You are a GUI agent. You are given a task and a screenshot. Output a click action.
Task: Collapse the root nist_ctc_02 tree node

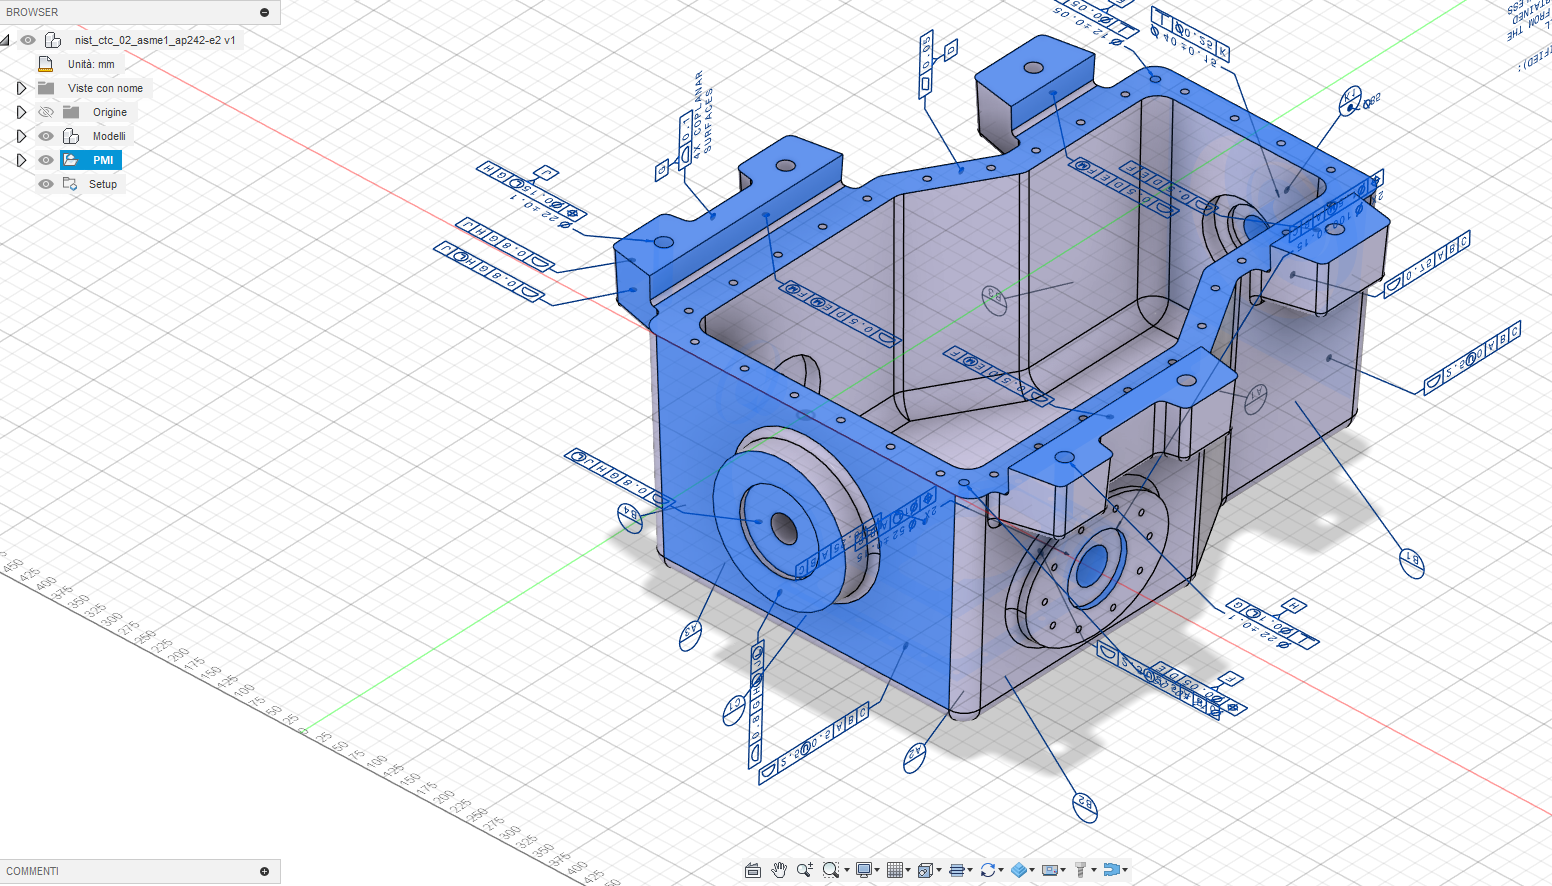click(5, 40)
